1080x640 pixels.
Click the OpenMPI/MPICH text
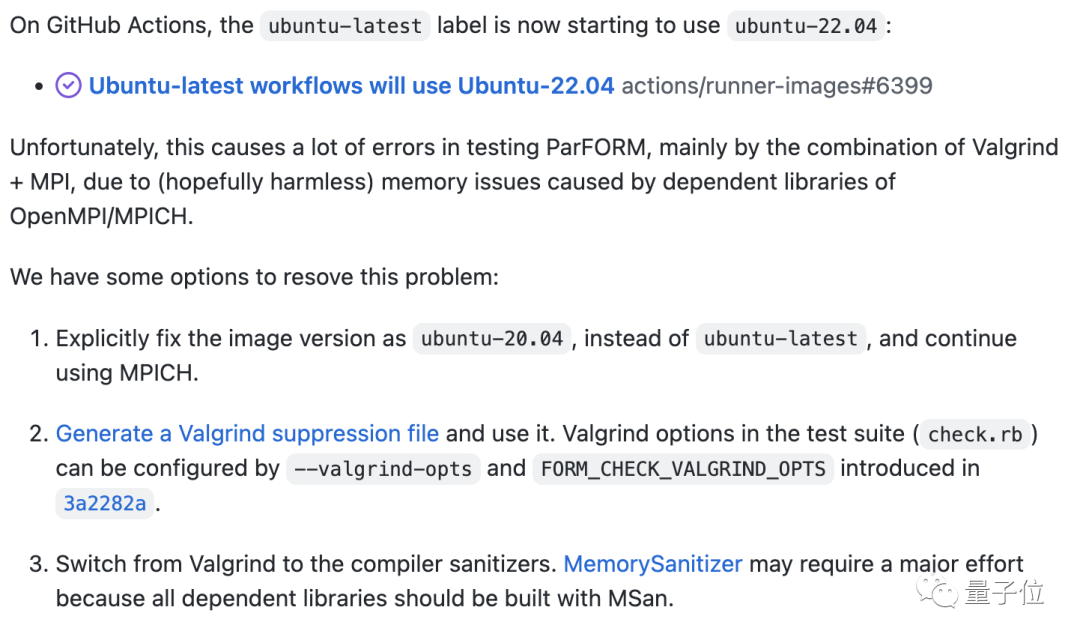(x=101, y=216)
